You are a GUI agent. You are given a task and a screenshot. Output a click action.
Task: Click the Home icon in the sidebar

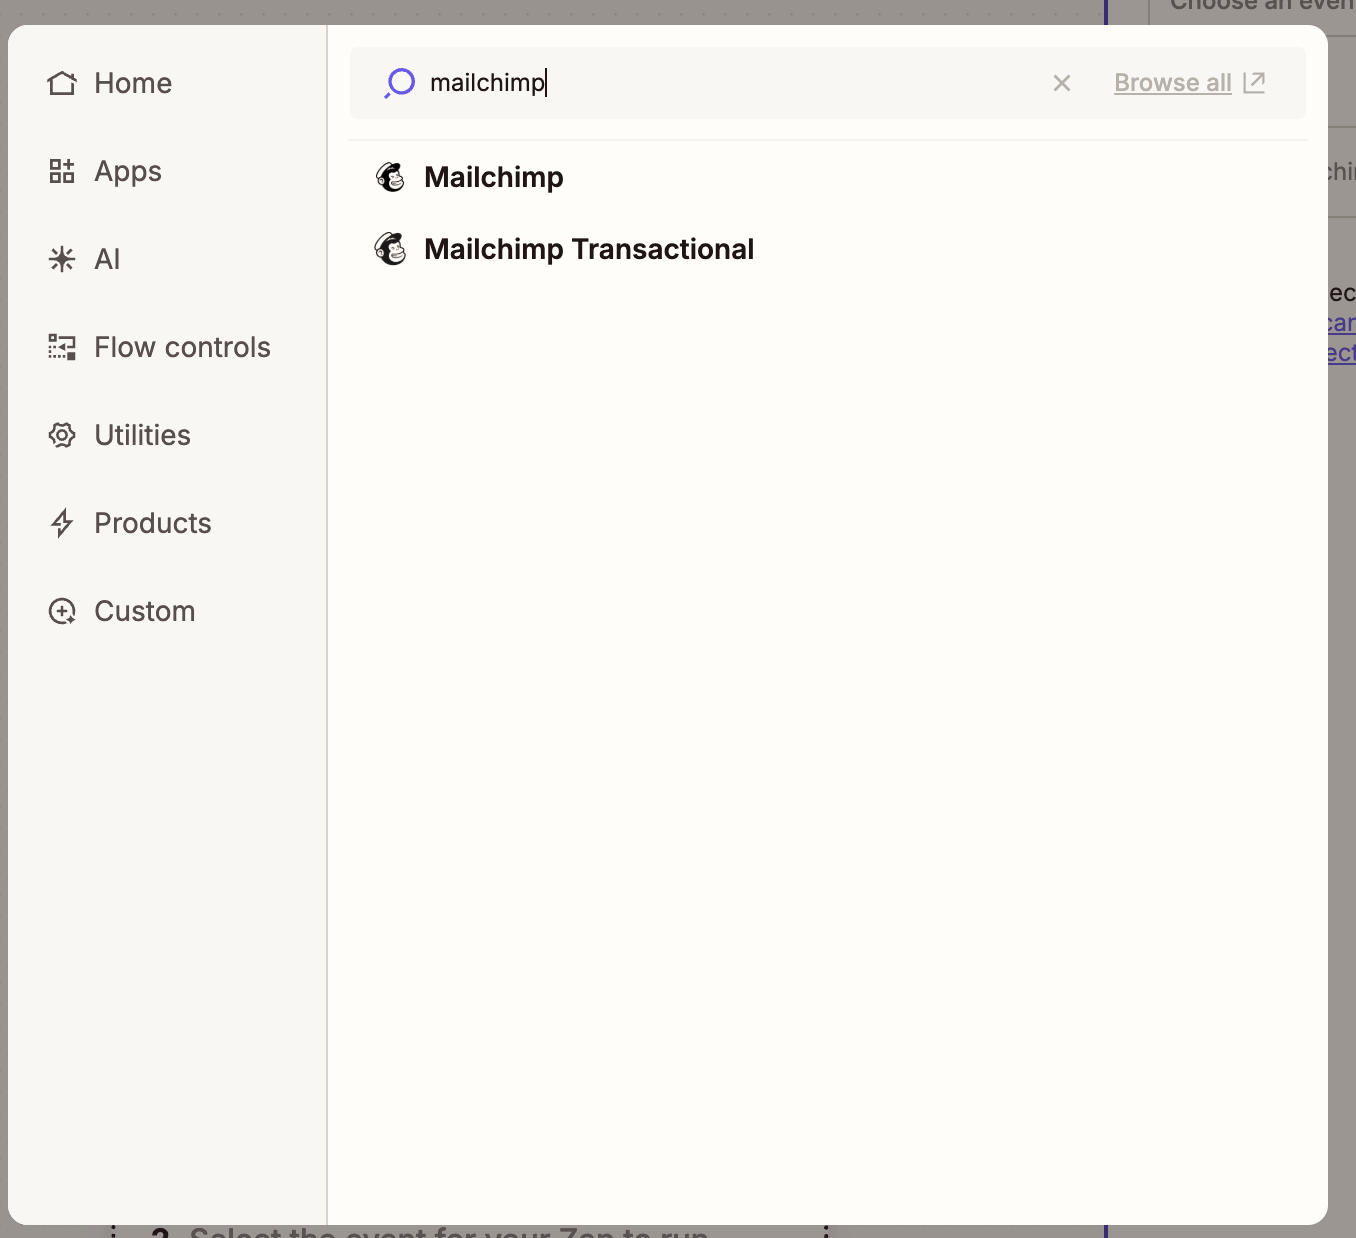[62, 83]
